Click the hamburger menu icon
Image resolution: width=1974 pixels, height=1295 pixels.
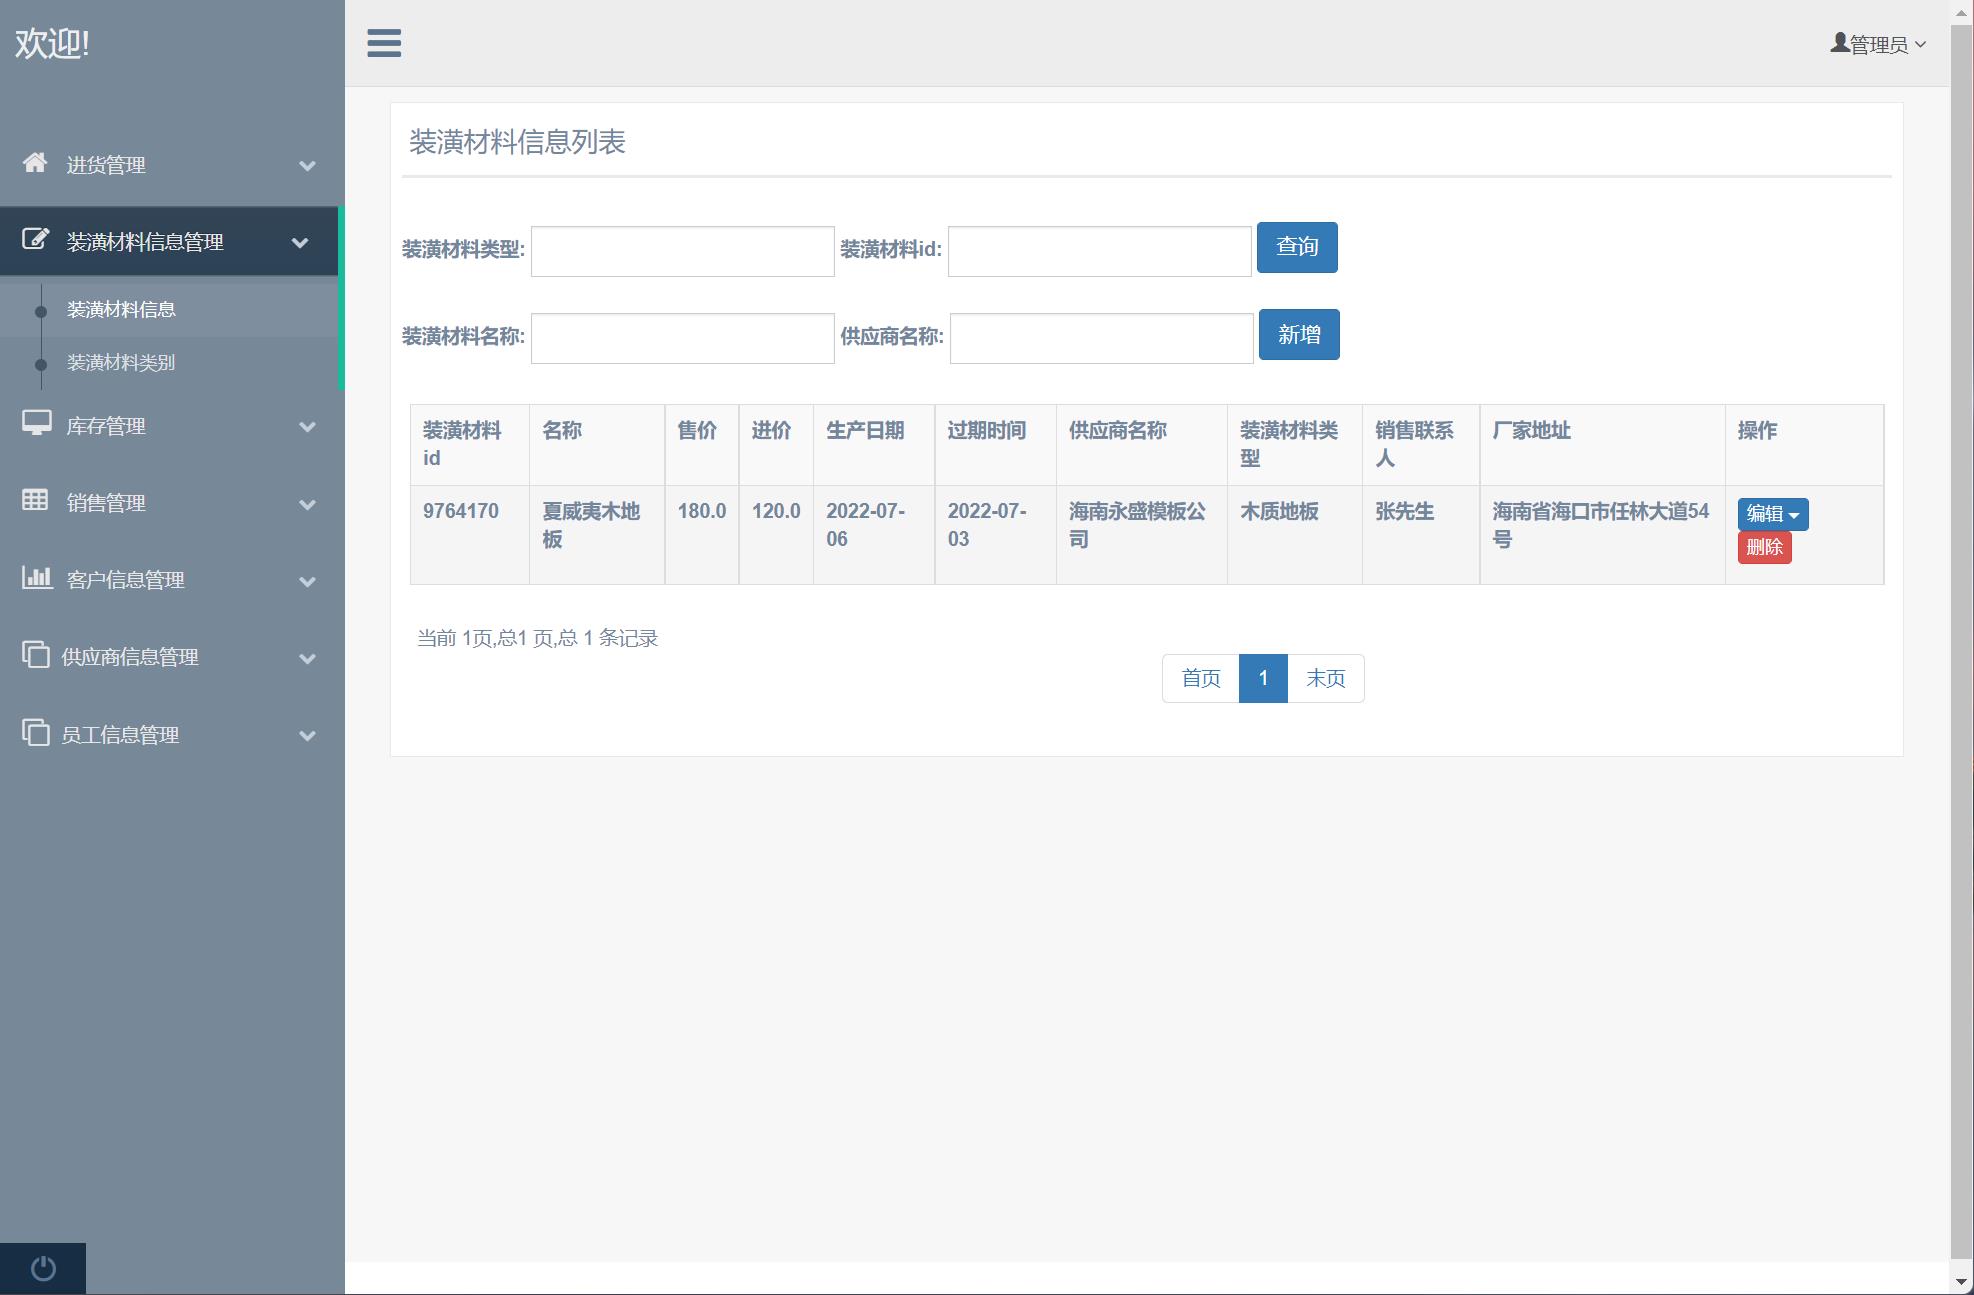pyautogui.click(x=384, y=43)
